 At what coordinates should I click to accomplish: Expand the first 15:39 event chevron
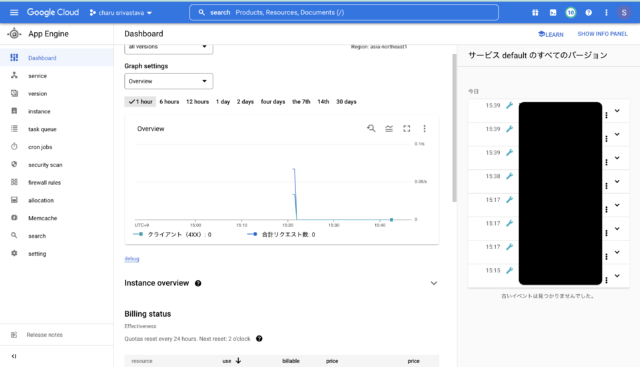pyautogui.click(x=617, y=111)
